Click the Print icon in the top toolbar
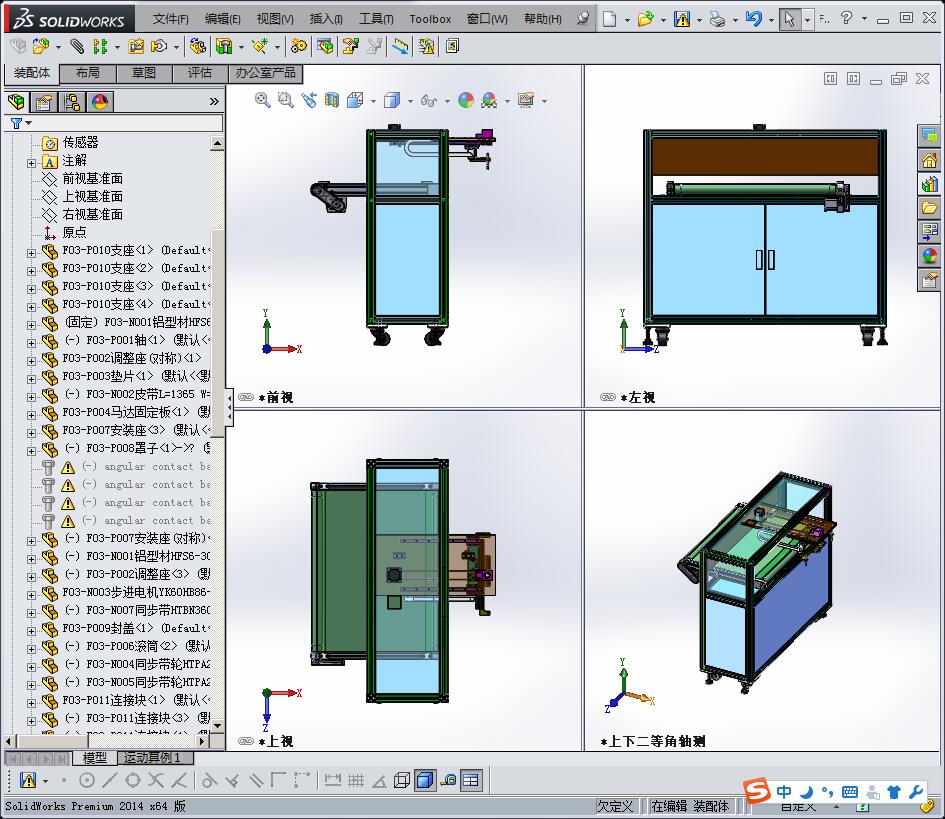 [x=717, y=19]
